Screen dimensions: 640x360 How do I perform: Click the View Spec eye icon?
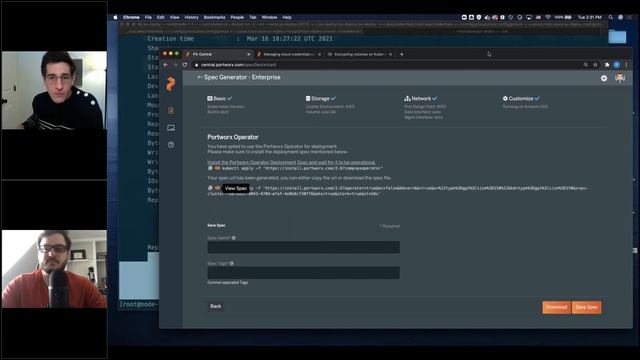coord(218,188)
